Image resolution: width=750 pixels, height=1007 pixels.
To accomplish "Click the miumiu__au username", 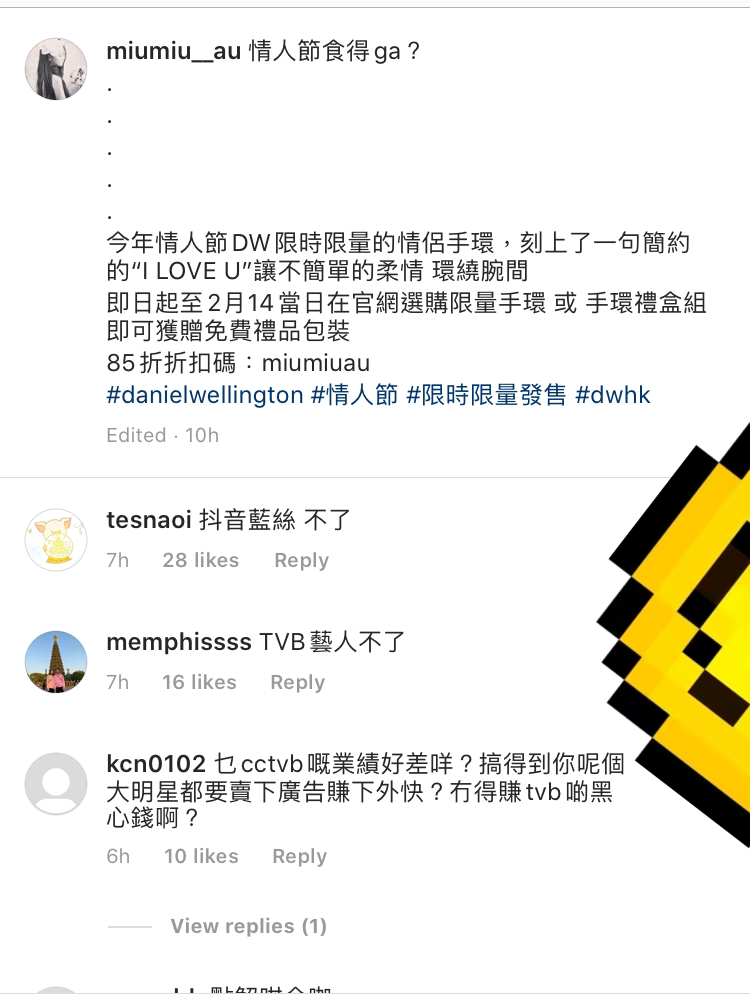I will 173,51.
